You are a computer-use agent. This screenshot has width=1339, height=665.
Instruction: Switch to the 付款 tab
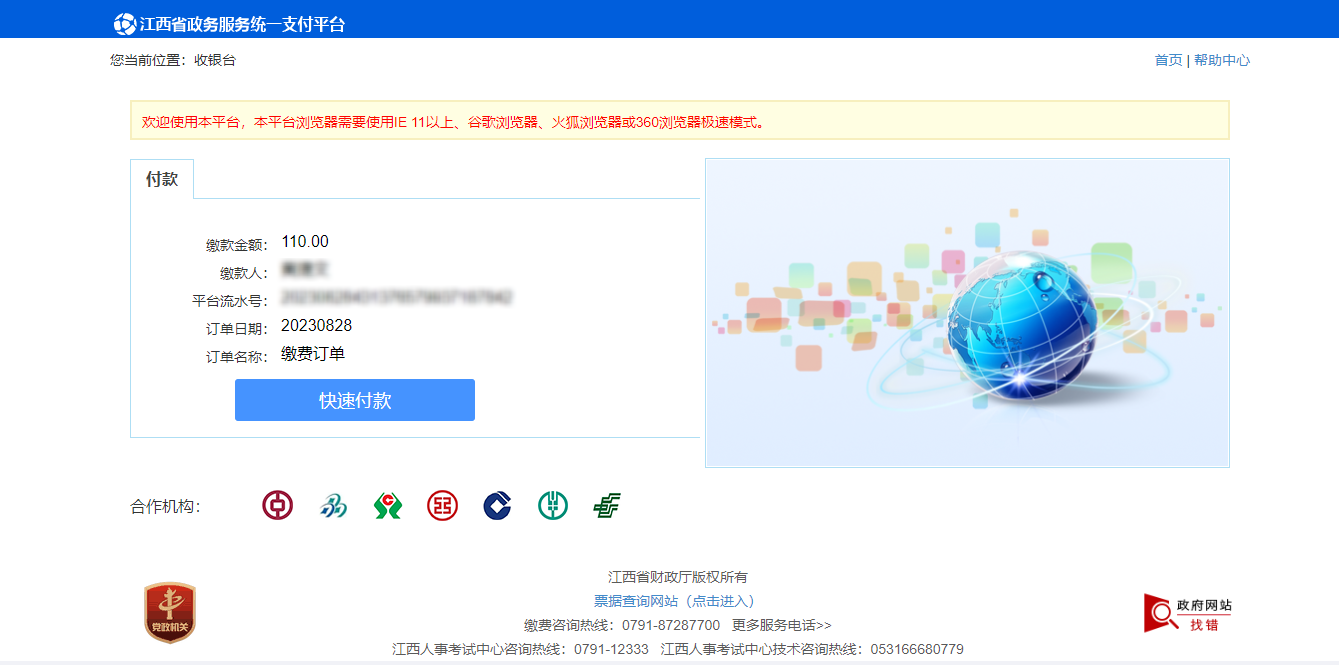click(x=162, y=179)
